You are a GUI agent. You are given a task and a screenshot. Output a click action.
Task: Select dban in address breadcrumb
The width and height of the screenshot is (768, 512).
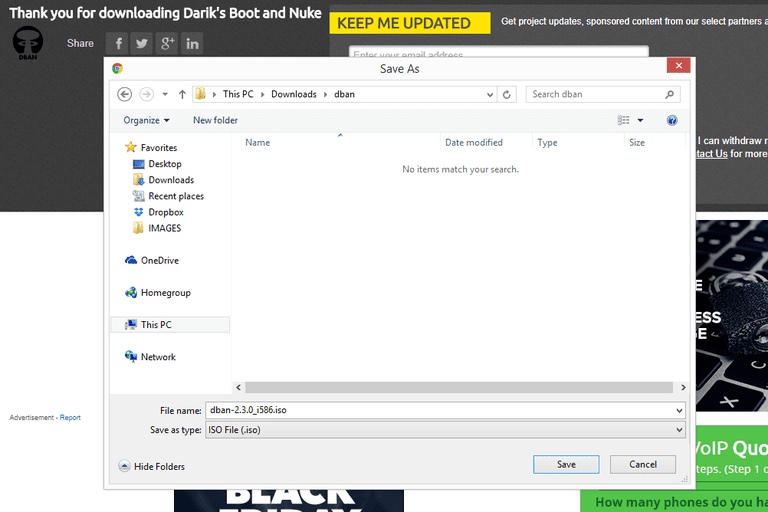coord(344,94)
